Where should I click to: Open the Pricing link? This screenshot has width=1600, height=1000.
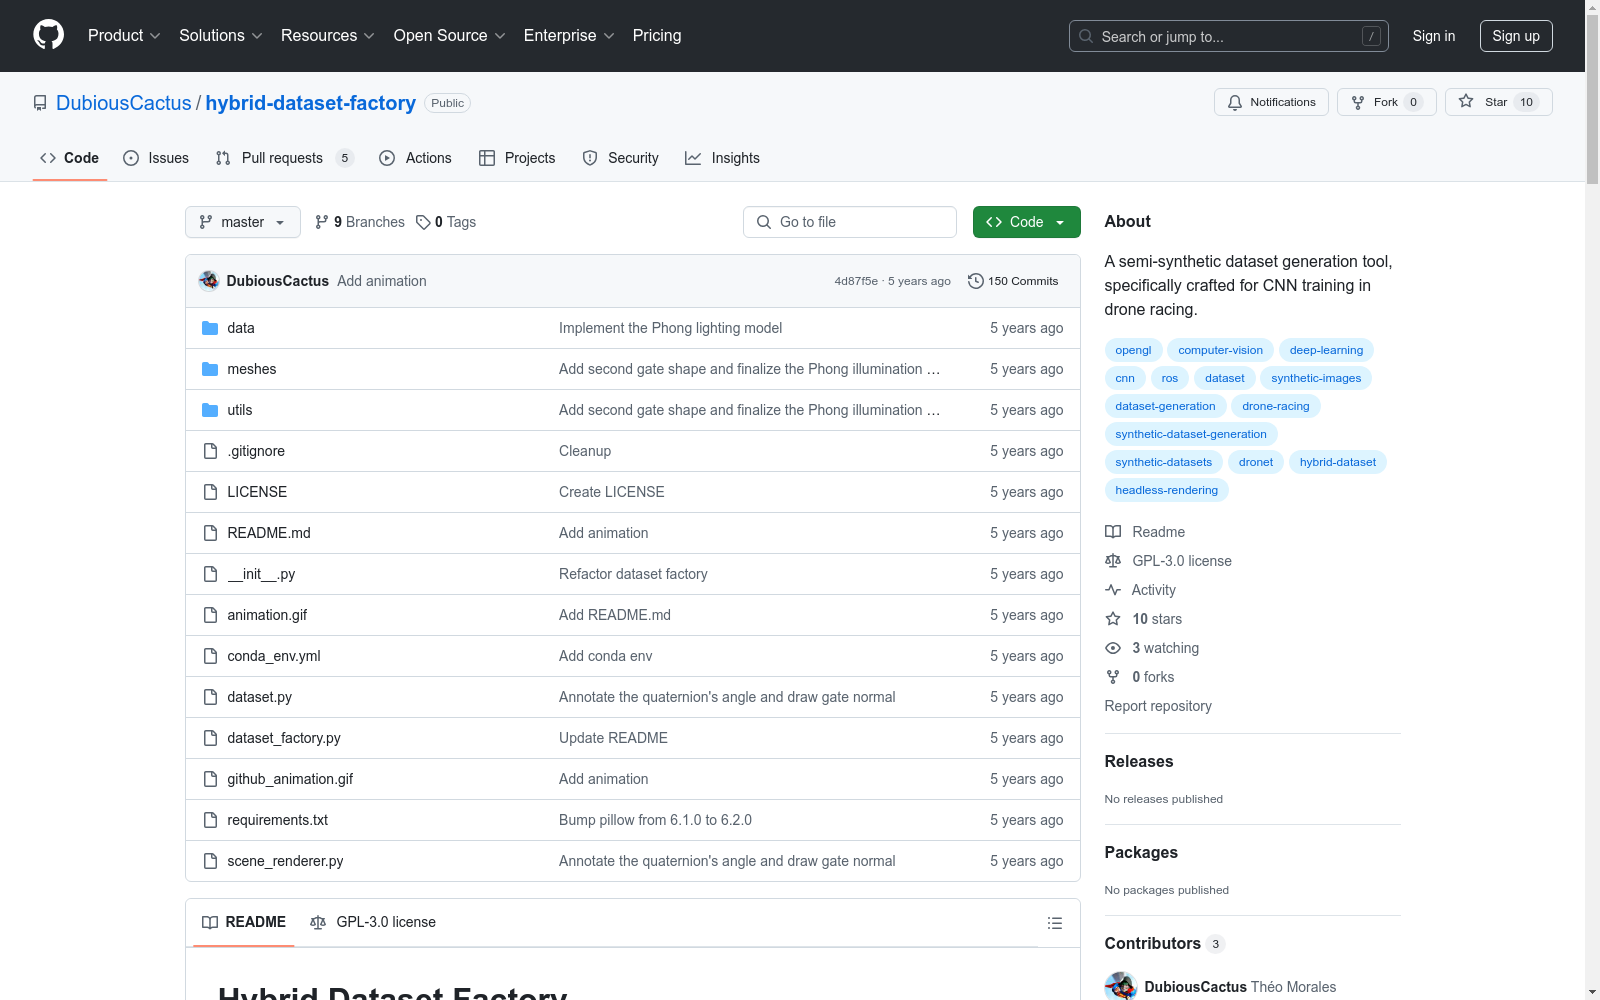click(x=657, y=36)
